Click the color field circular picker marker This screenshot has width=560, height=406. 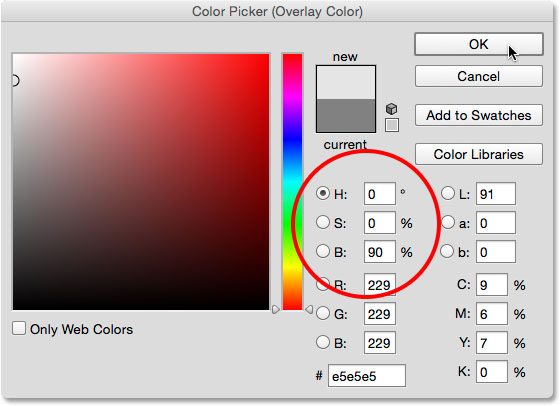click(14, 80)
